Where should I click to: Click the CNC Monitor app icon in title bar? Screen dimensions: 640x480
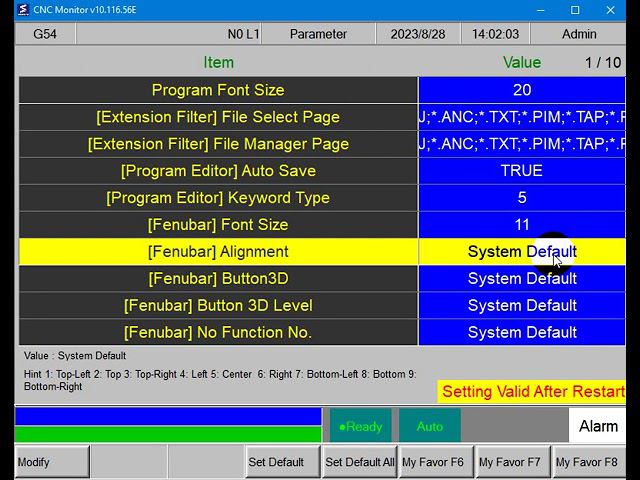(x=23, y=10)
